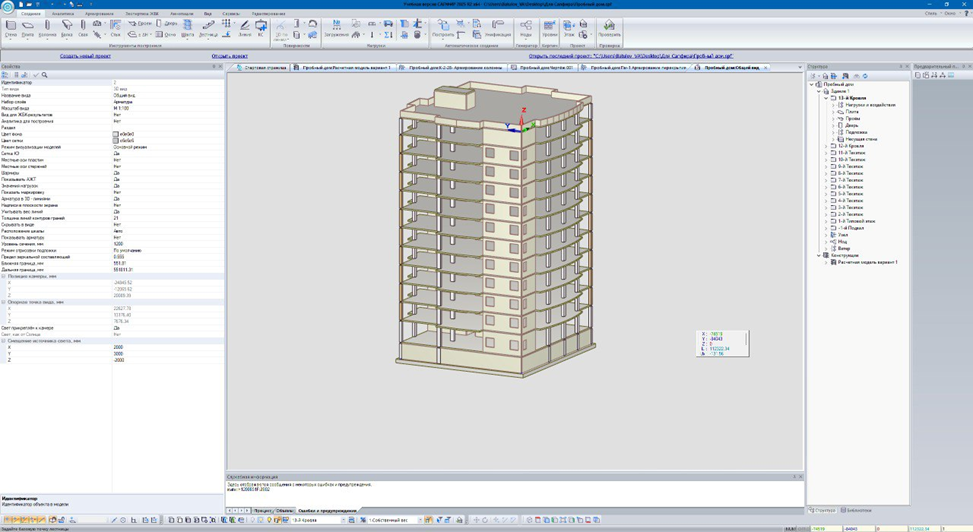Open the Вид ribbon tab
The image size is (973, 532).
point(208,13)
